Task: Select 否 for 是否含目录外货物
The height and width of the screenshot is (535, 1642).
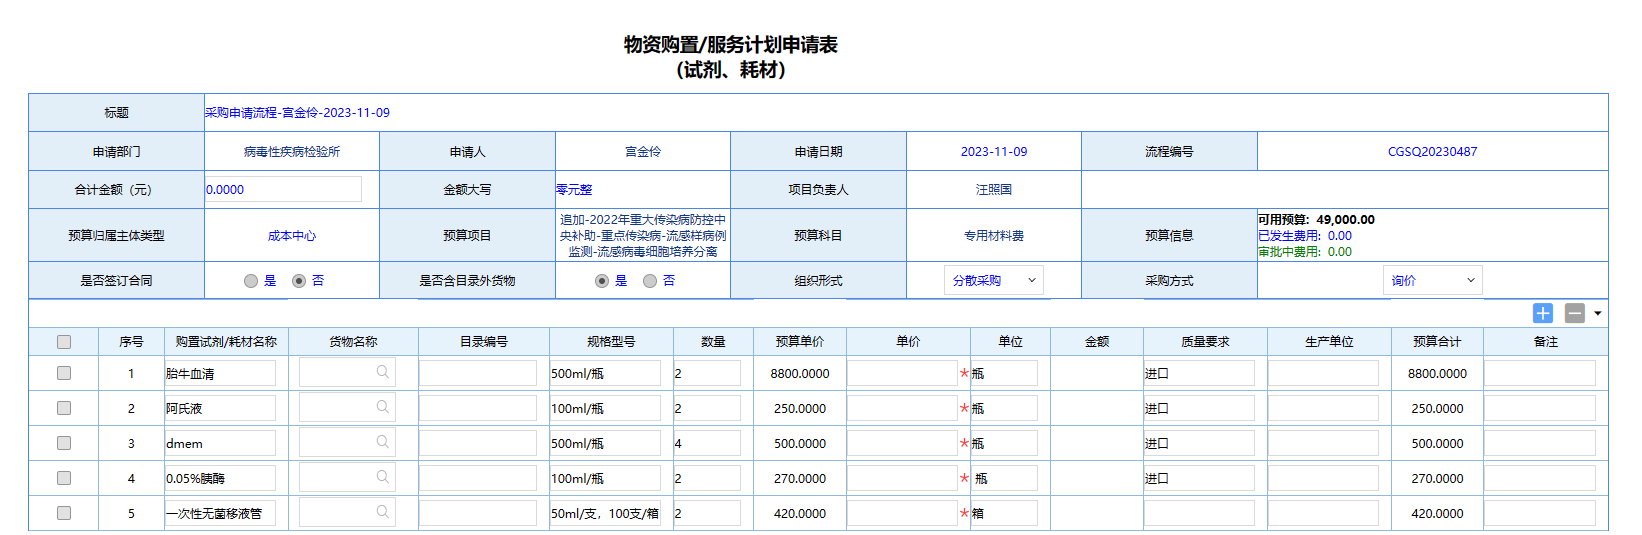Action: 650,281
